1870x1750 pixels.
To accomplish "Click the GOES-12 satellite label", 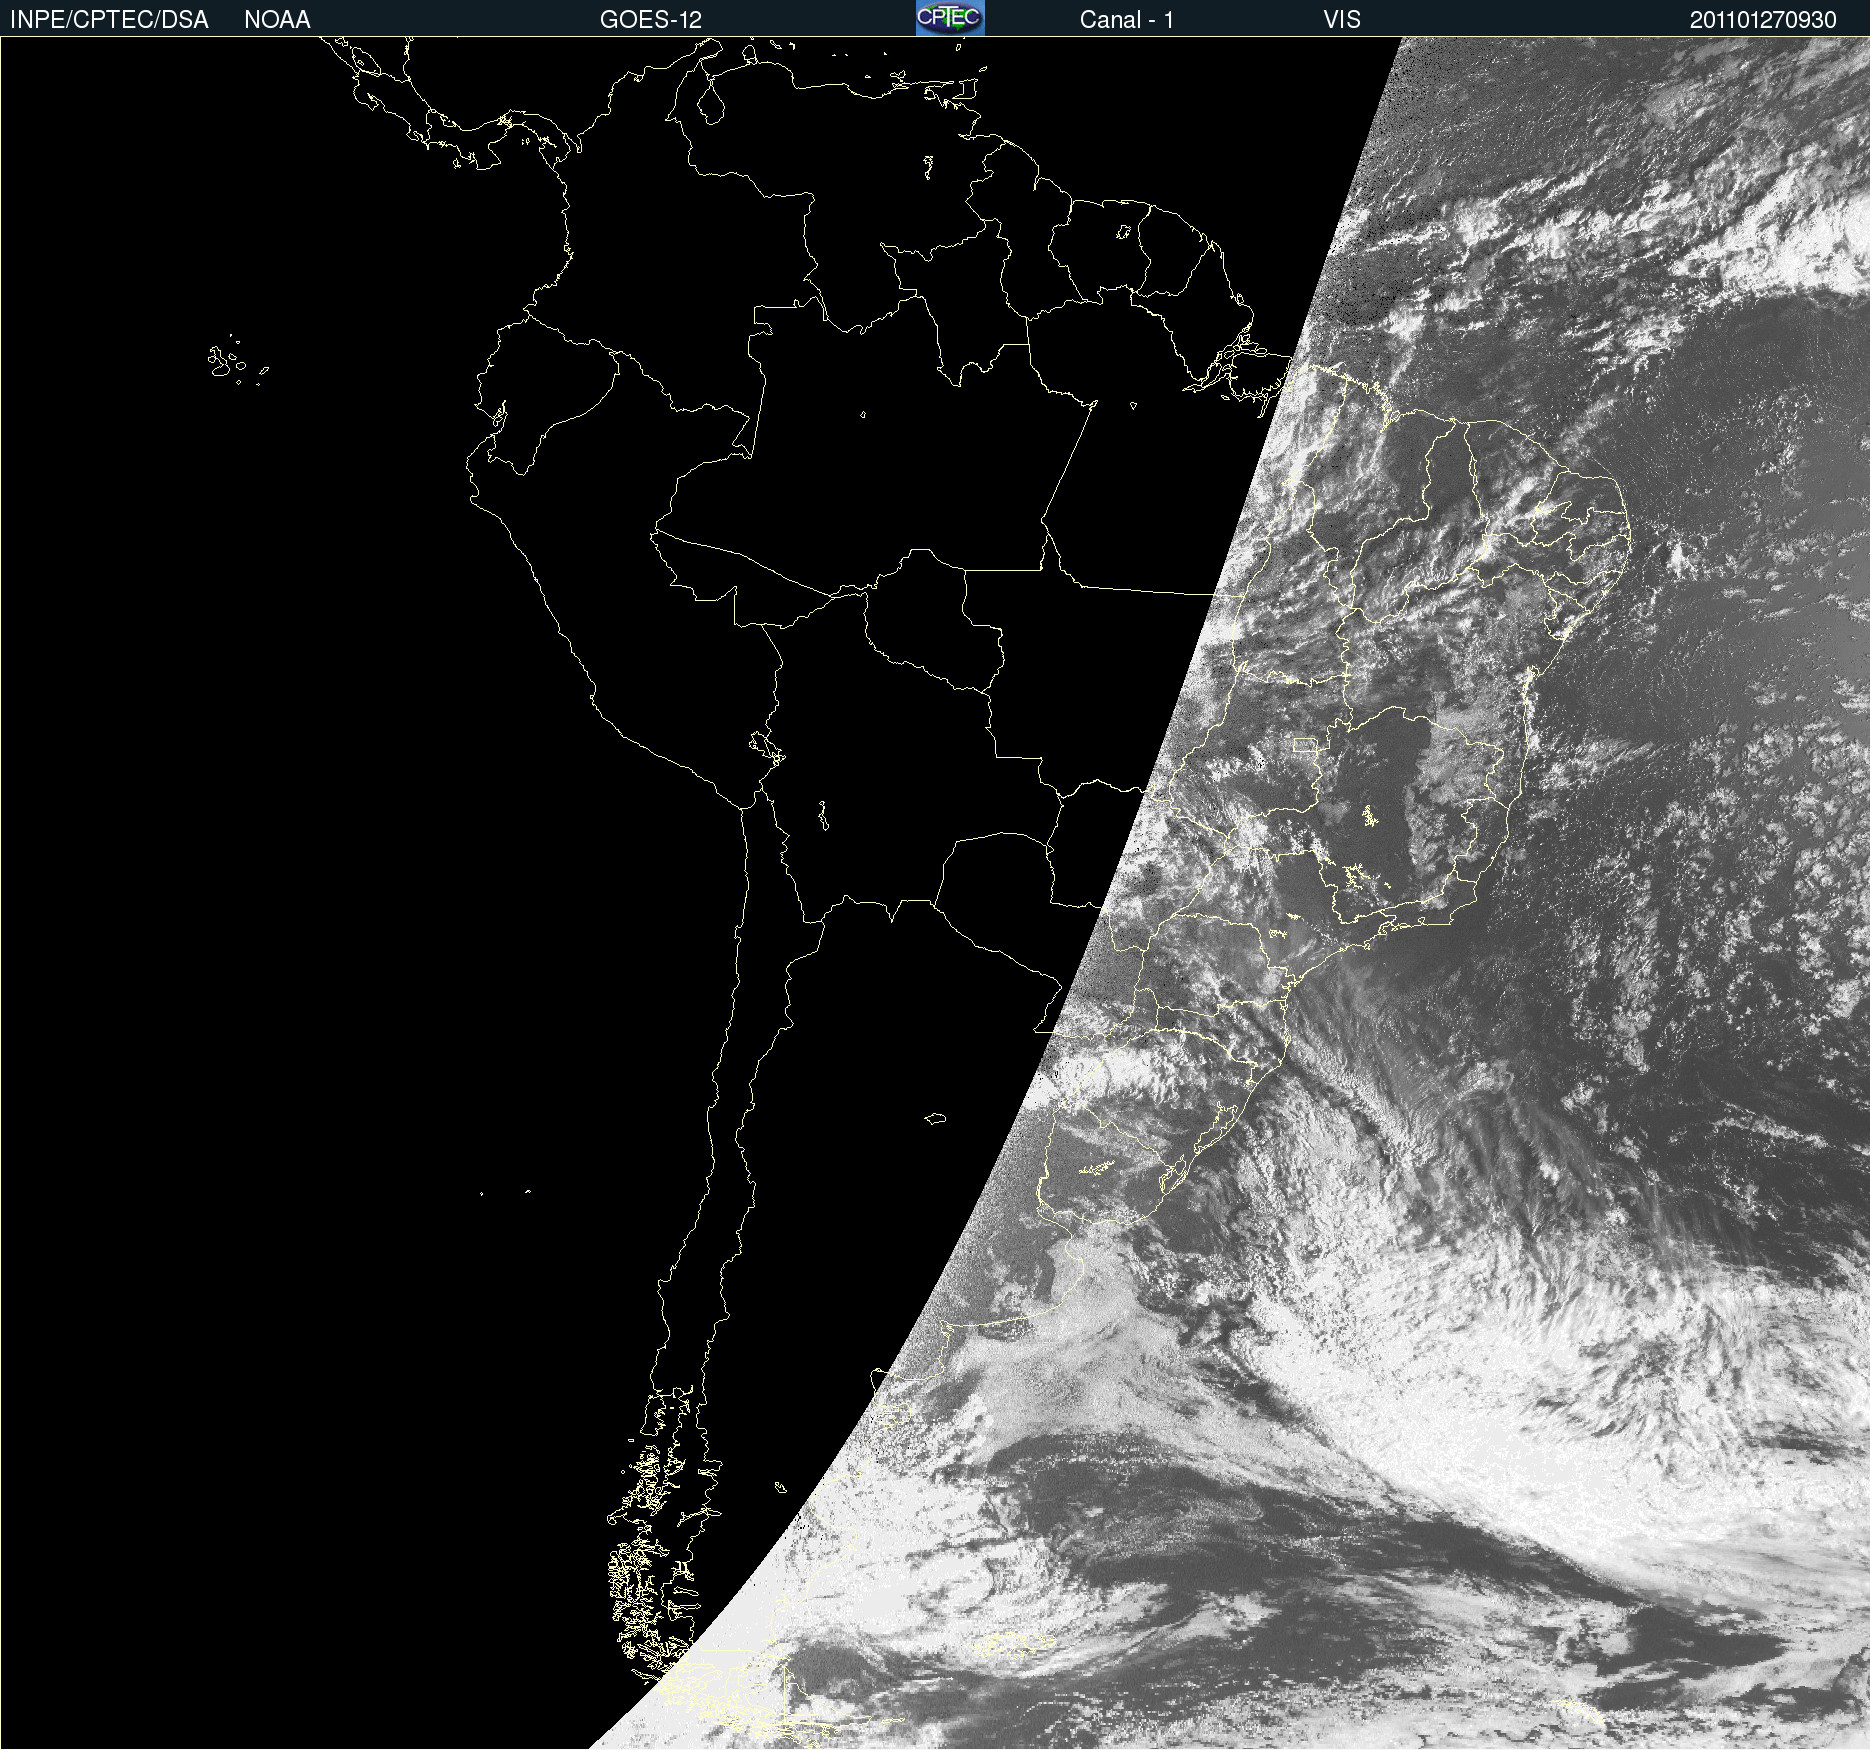I will coord(651,20).
